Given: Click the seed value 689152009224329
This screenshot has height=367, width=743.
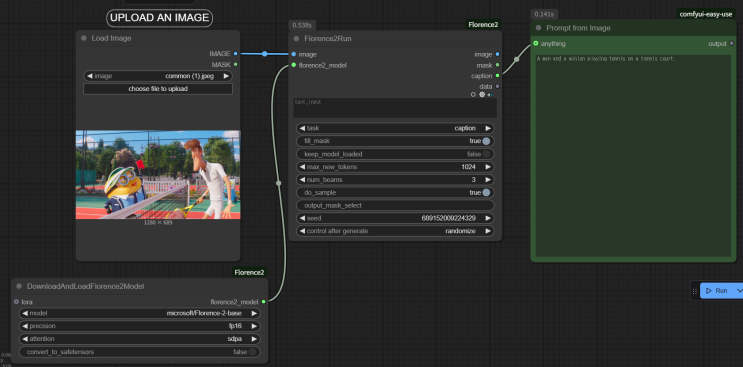Looking at the screenshot, I should point(449,218).
